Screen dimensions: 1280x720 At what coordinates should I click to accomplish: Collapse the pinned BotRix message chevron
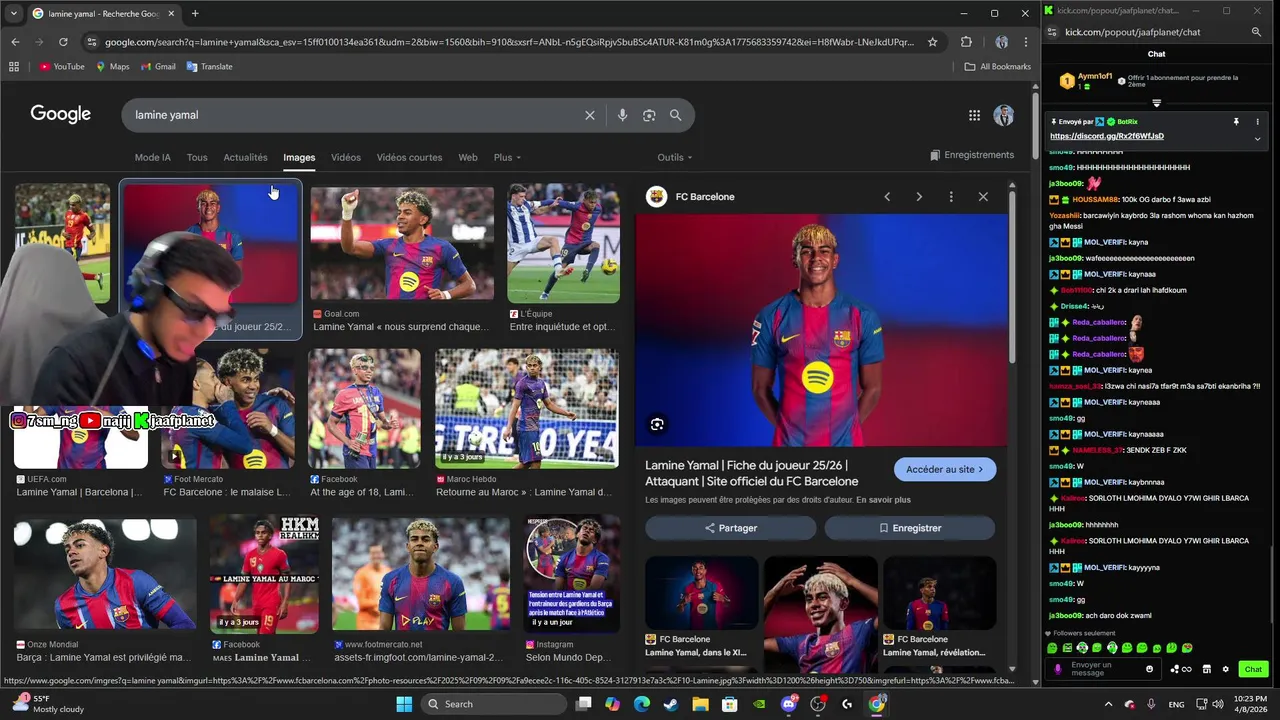[1257, 138]
